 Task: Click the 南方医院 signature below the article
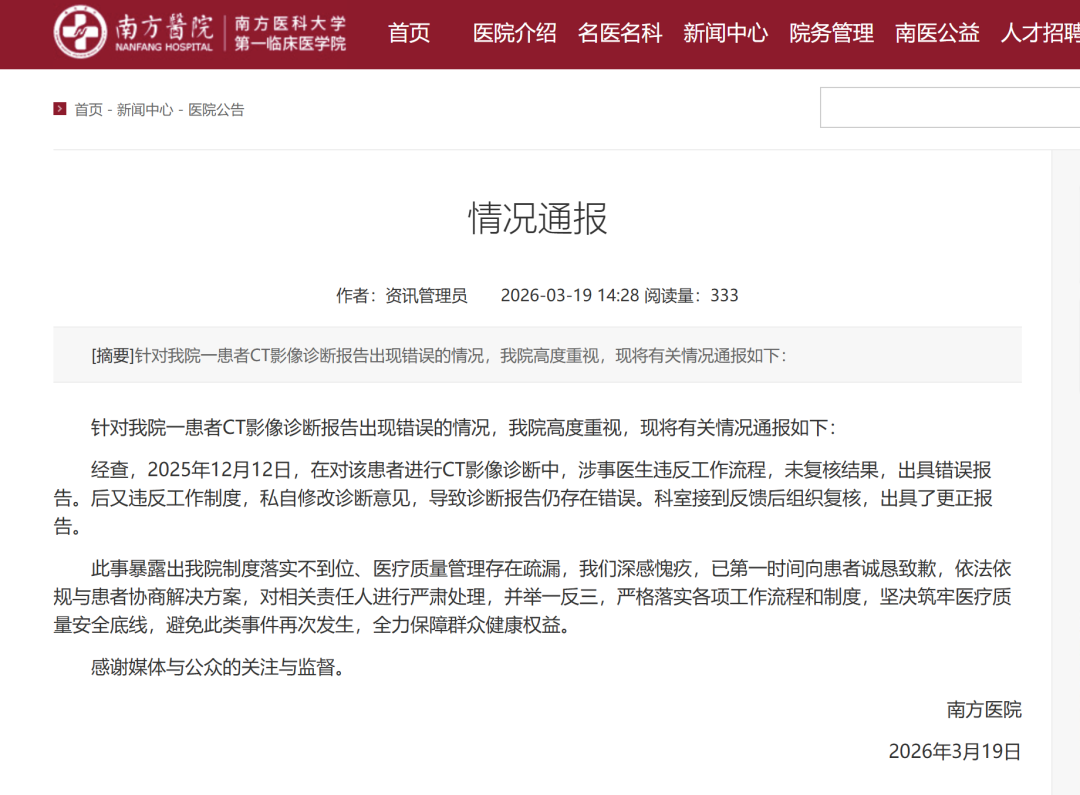pyautogui.click(x=984, y=710)
